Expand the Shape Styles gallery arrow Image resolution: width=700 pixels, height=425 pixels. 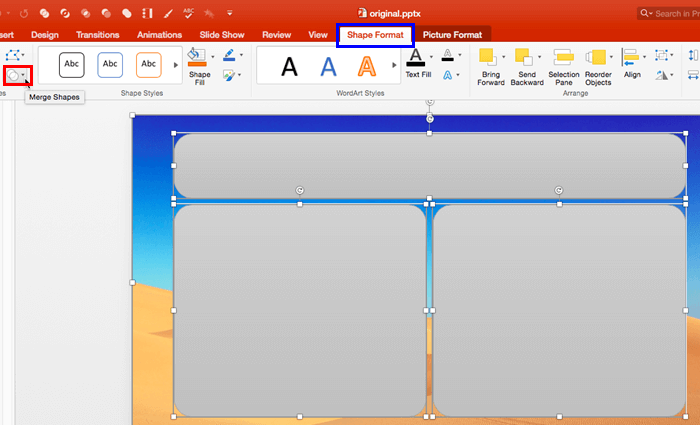click(x=177, y=65)
